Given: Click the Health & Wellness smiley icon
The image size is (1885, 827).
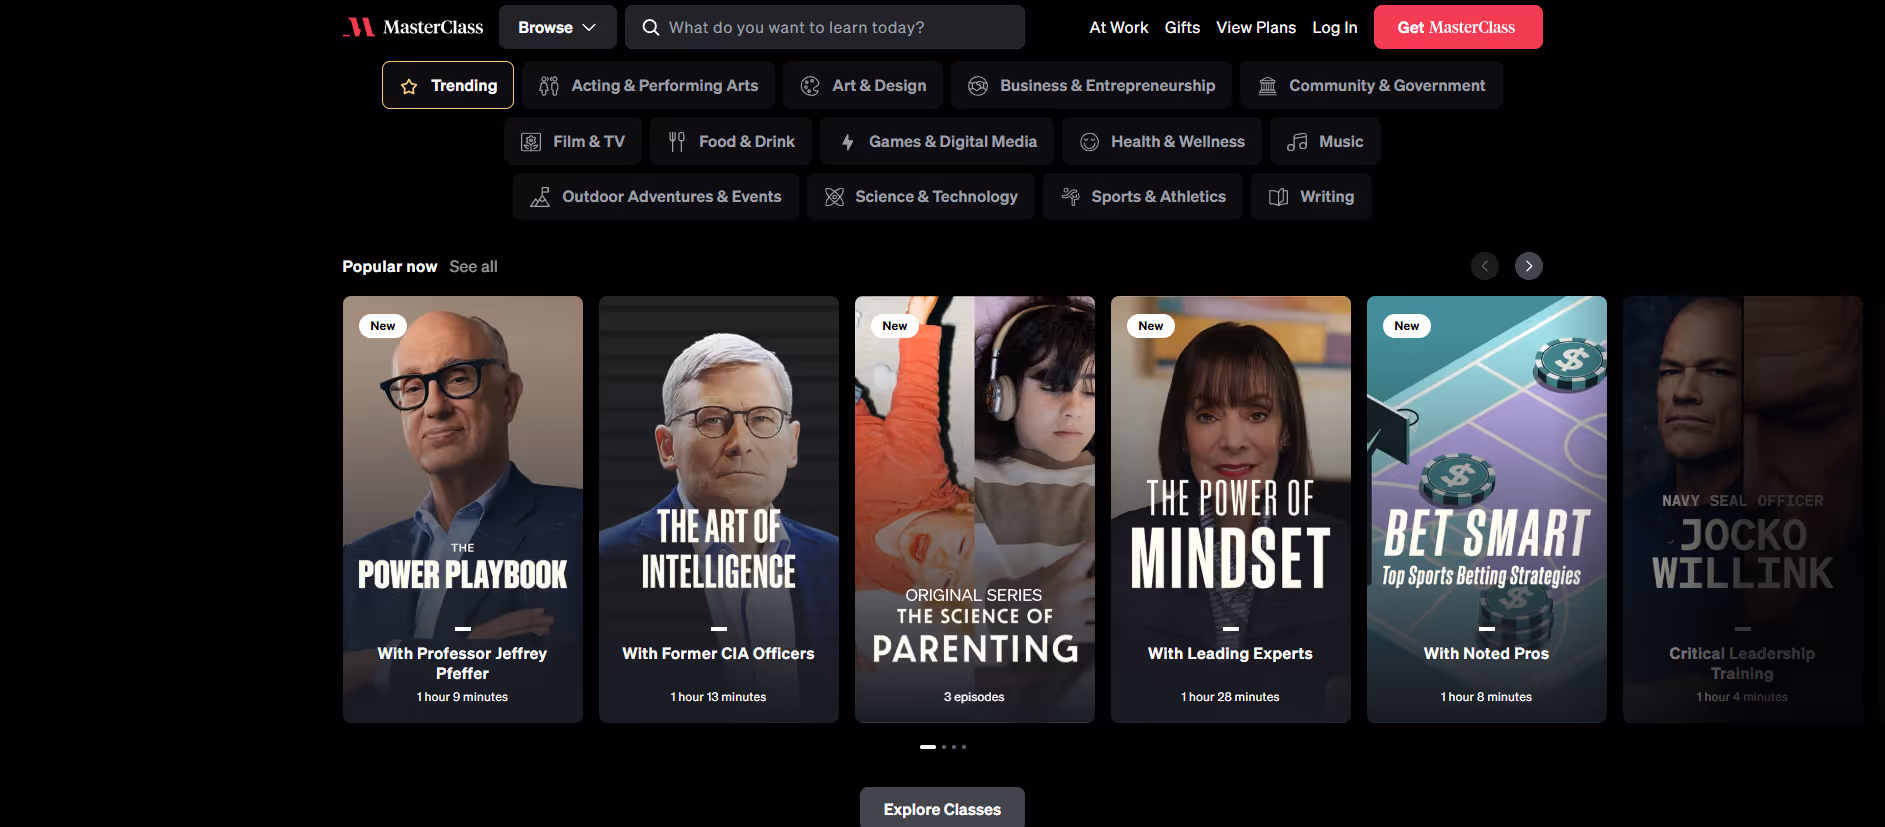Looking at the screenshot, I should point(1089,142).
